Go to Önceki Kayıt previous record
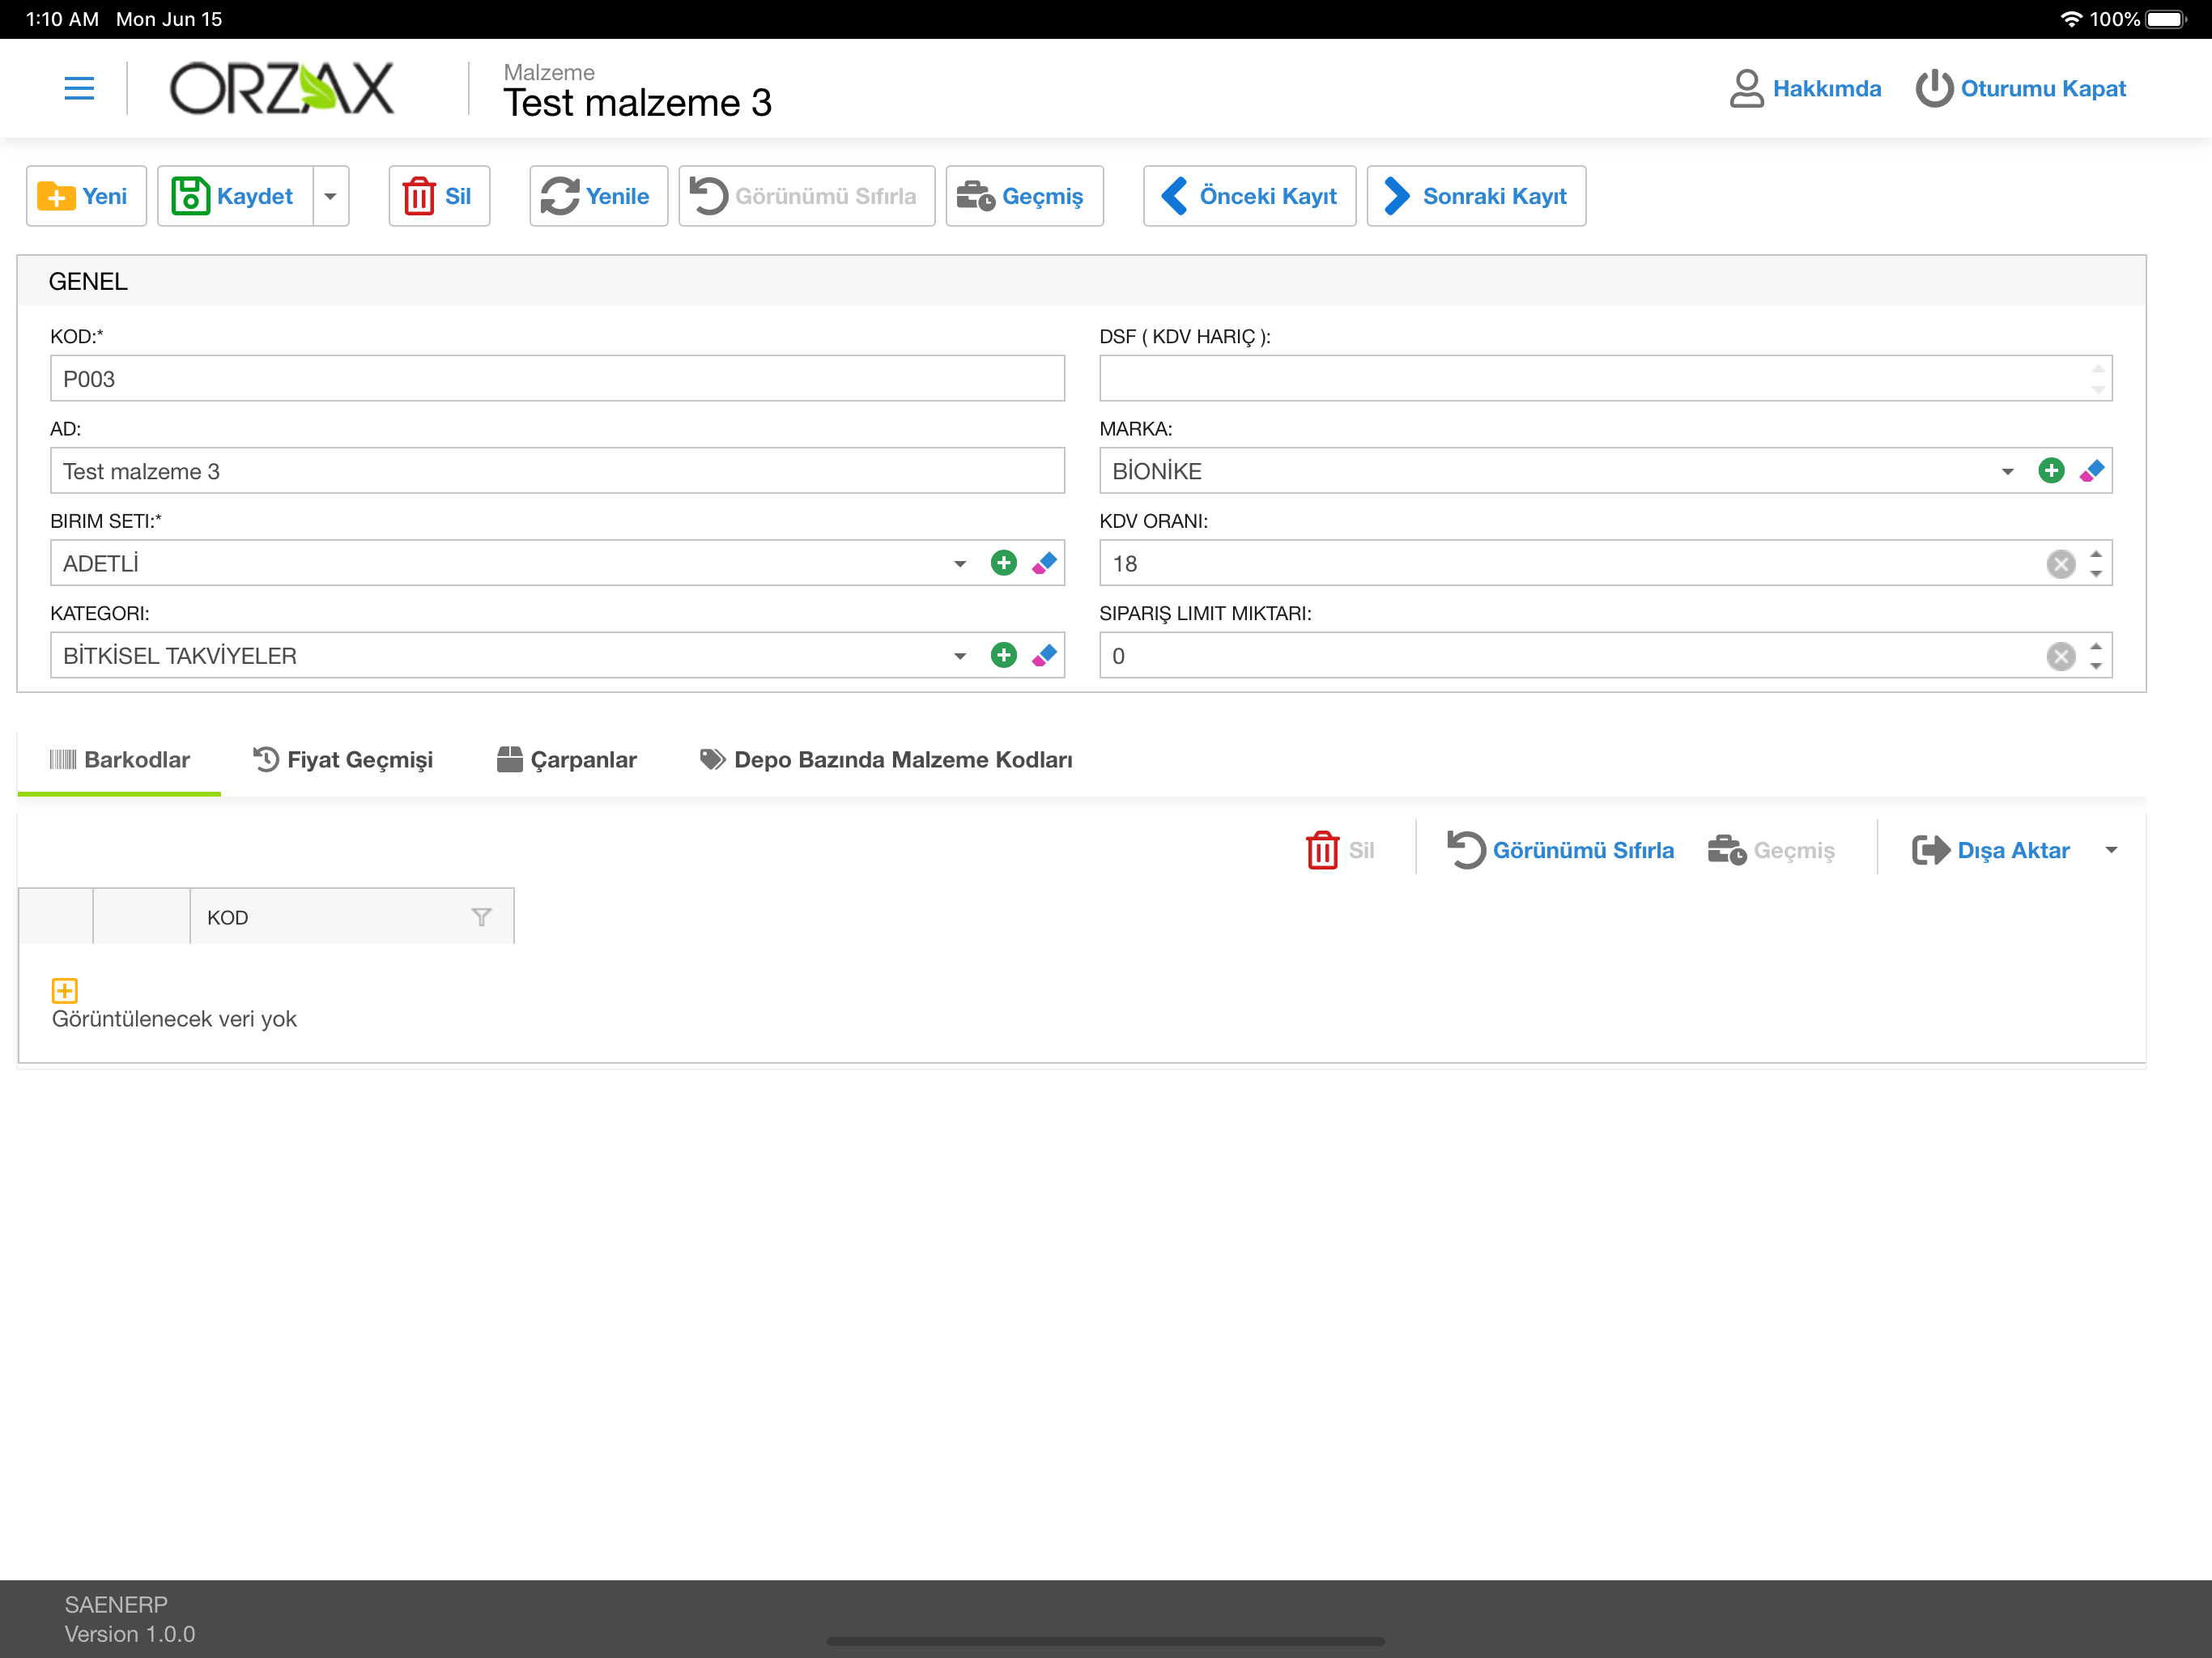The height and width of the screenshot is (1658, 2212). (x=1249, y=196)
